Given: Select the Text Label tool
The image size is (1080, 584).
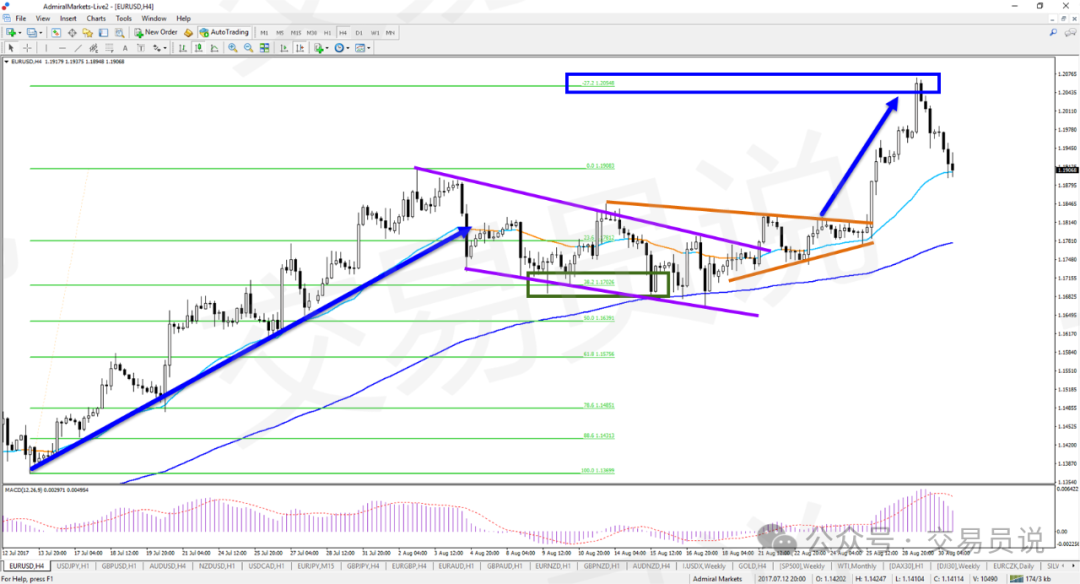Looking at the screenshot, I should [141, 48].
